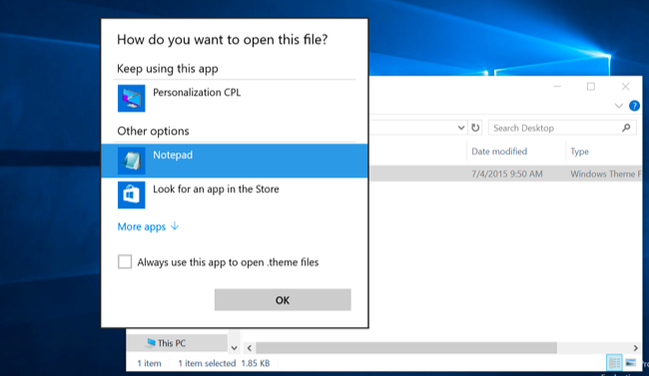
Task: Click the Windows Theme file type cell
Action: [x=606, y=174]
